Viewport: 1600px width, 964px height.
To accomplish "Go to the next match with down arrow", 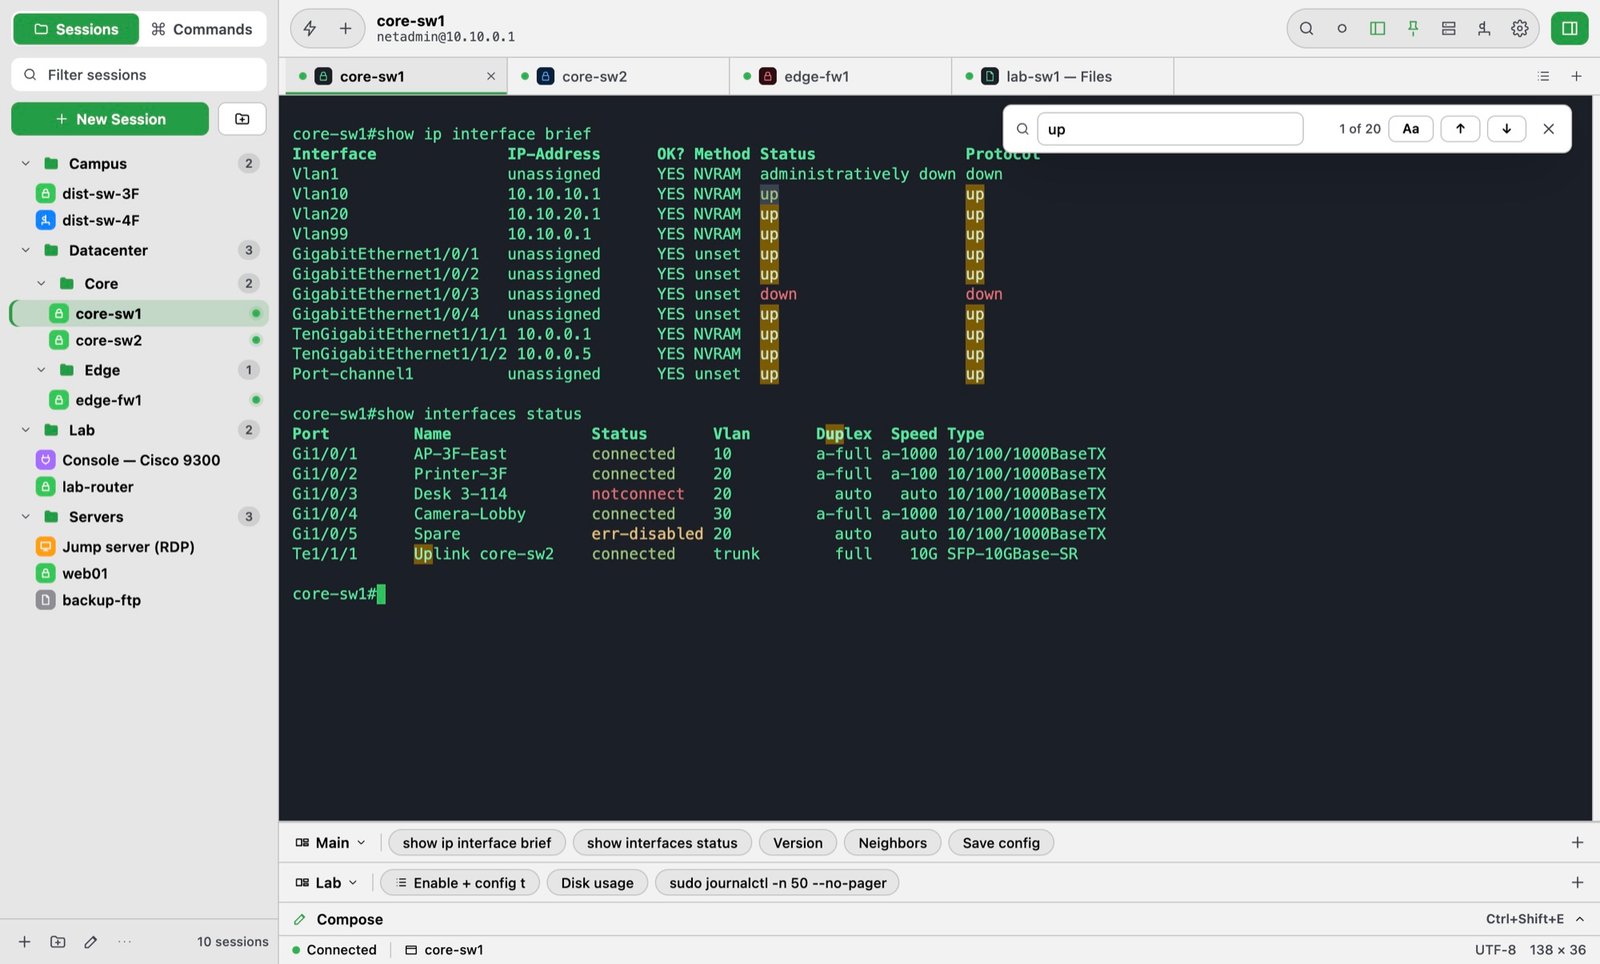I will [1506, 129].
